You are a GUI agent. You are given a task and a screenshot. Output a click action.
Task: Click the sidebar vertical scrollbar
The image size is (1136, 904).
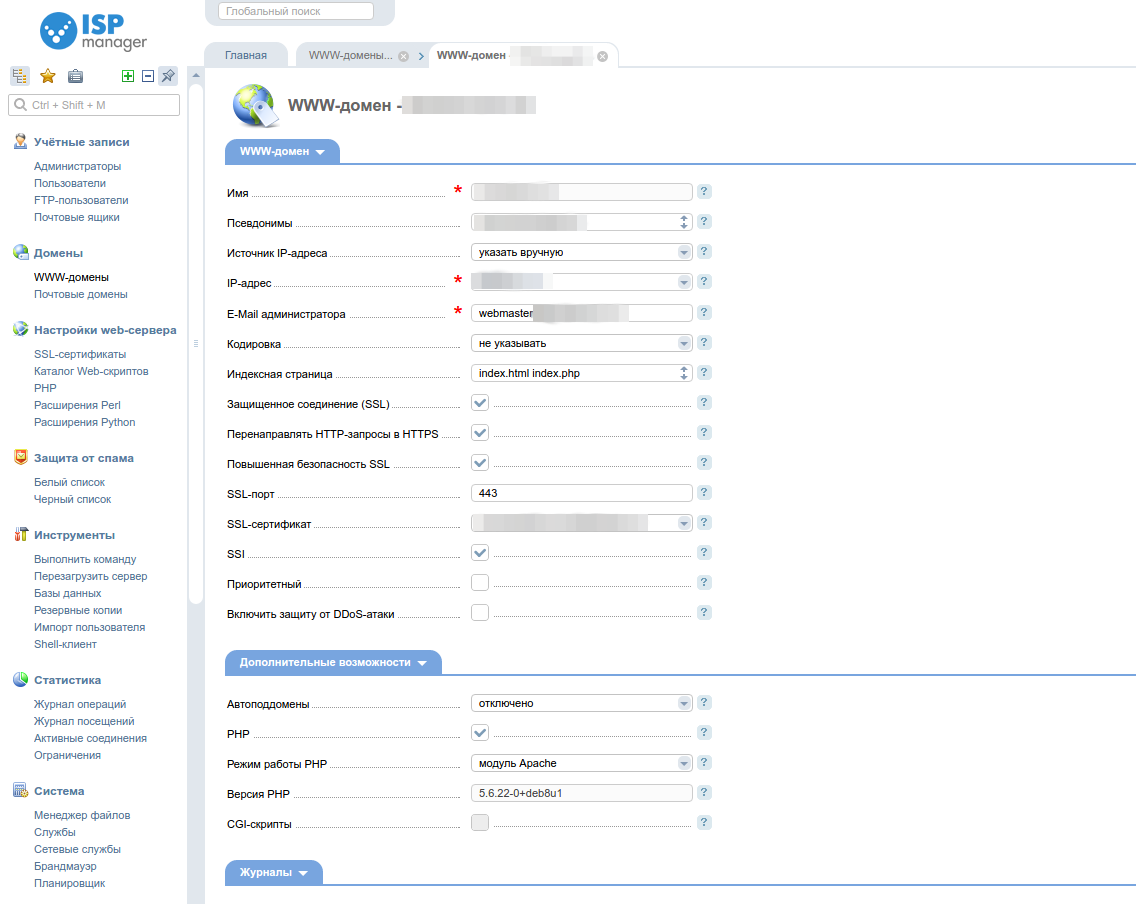coord(196,344)
